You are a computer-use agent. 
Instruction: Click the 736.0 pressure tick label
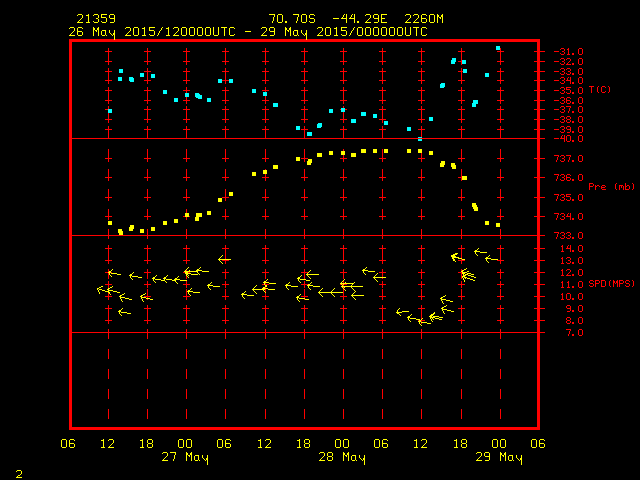569,178
